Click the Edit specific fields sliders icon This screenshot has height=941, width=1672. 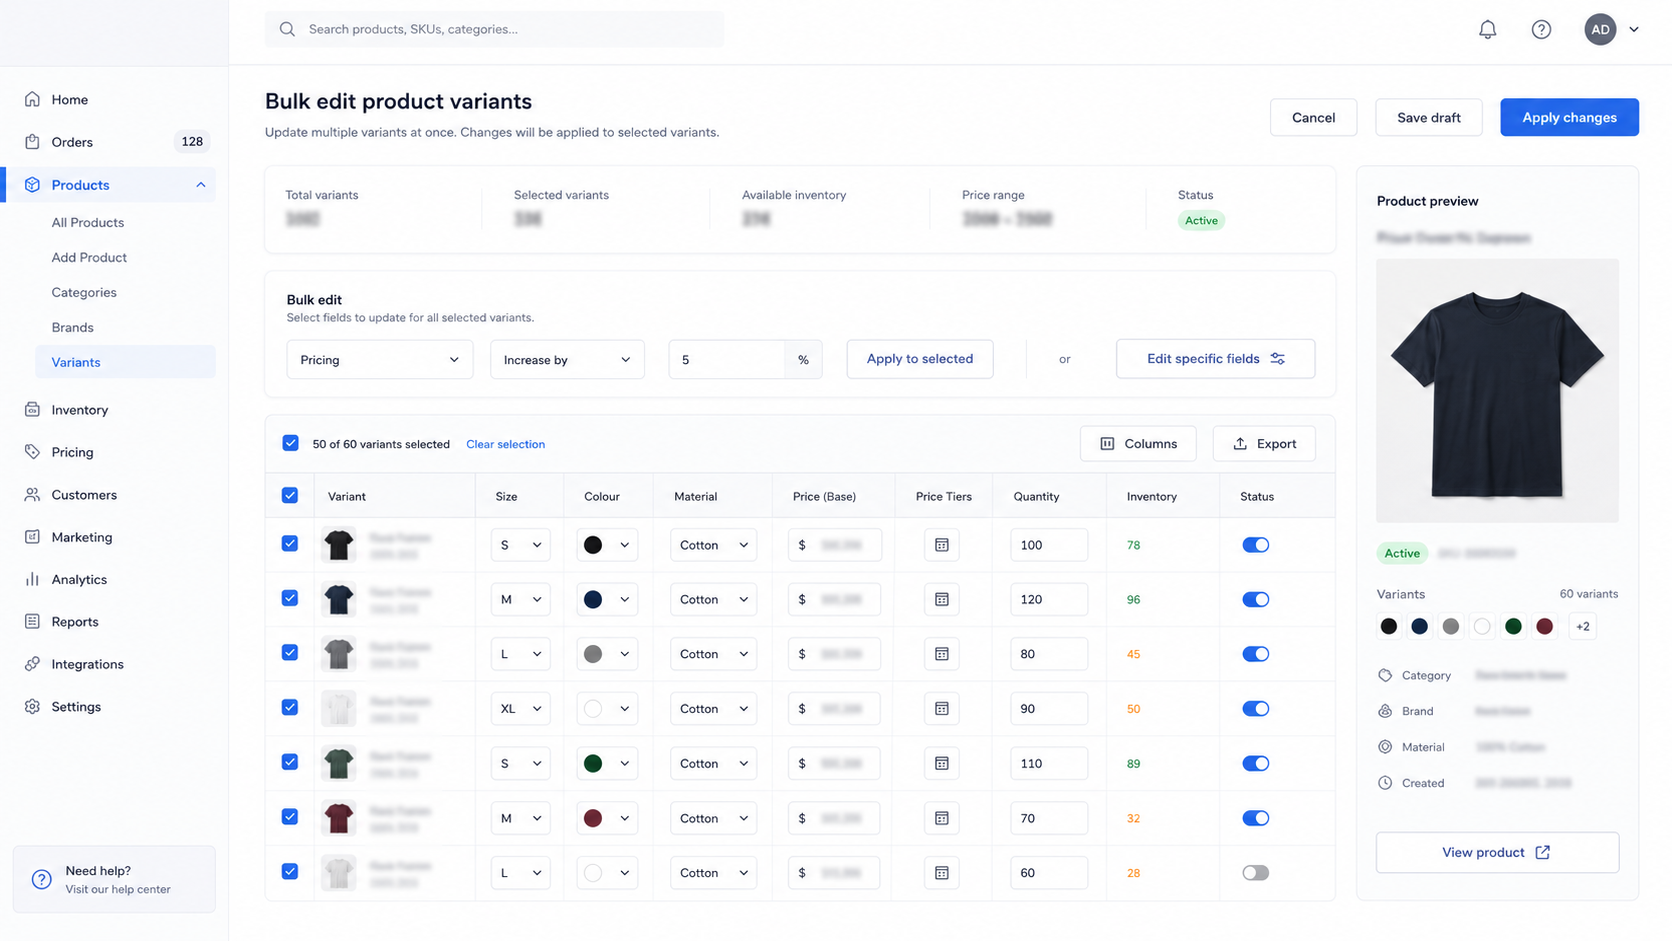[x=1277, y=358]
